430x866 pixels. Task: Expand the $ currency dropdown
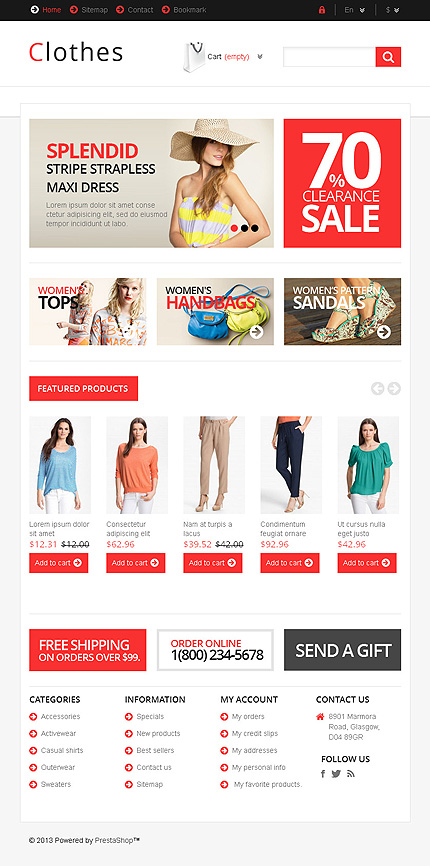[x=392, y=10]
